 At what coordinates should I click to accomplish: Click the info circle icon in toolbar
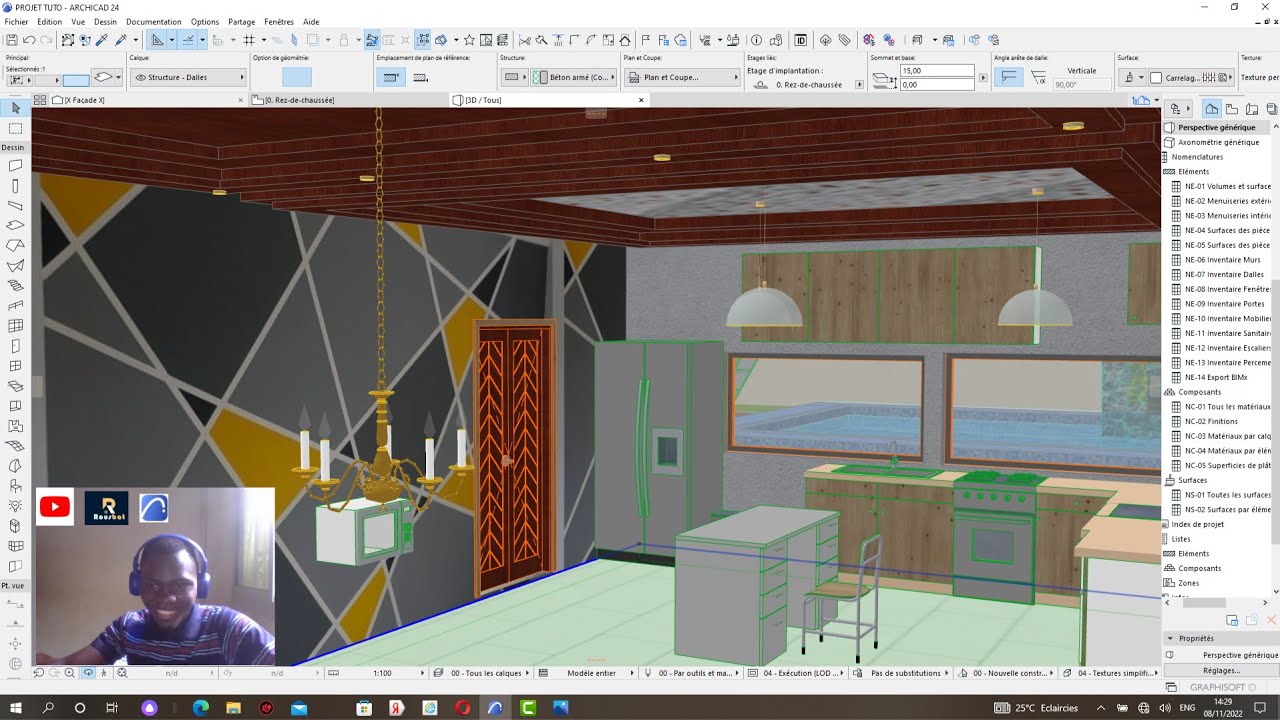[756, 40]
